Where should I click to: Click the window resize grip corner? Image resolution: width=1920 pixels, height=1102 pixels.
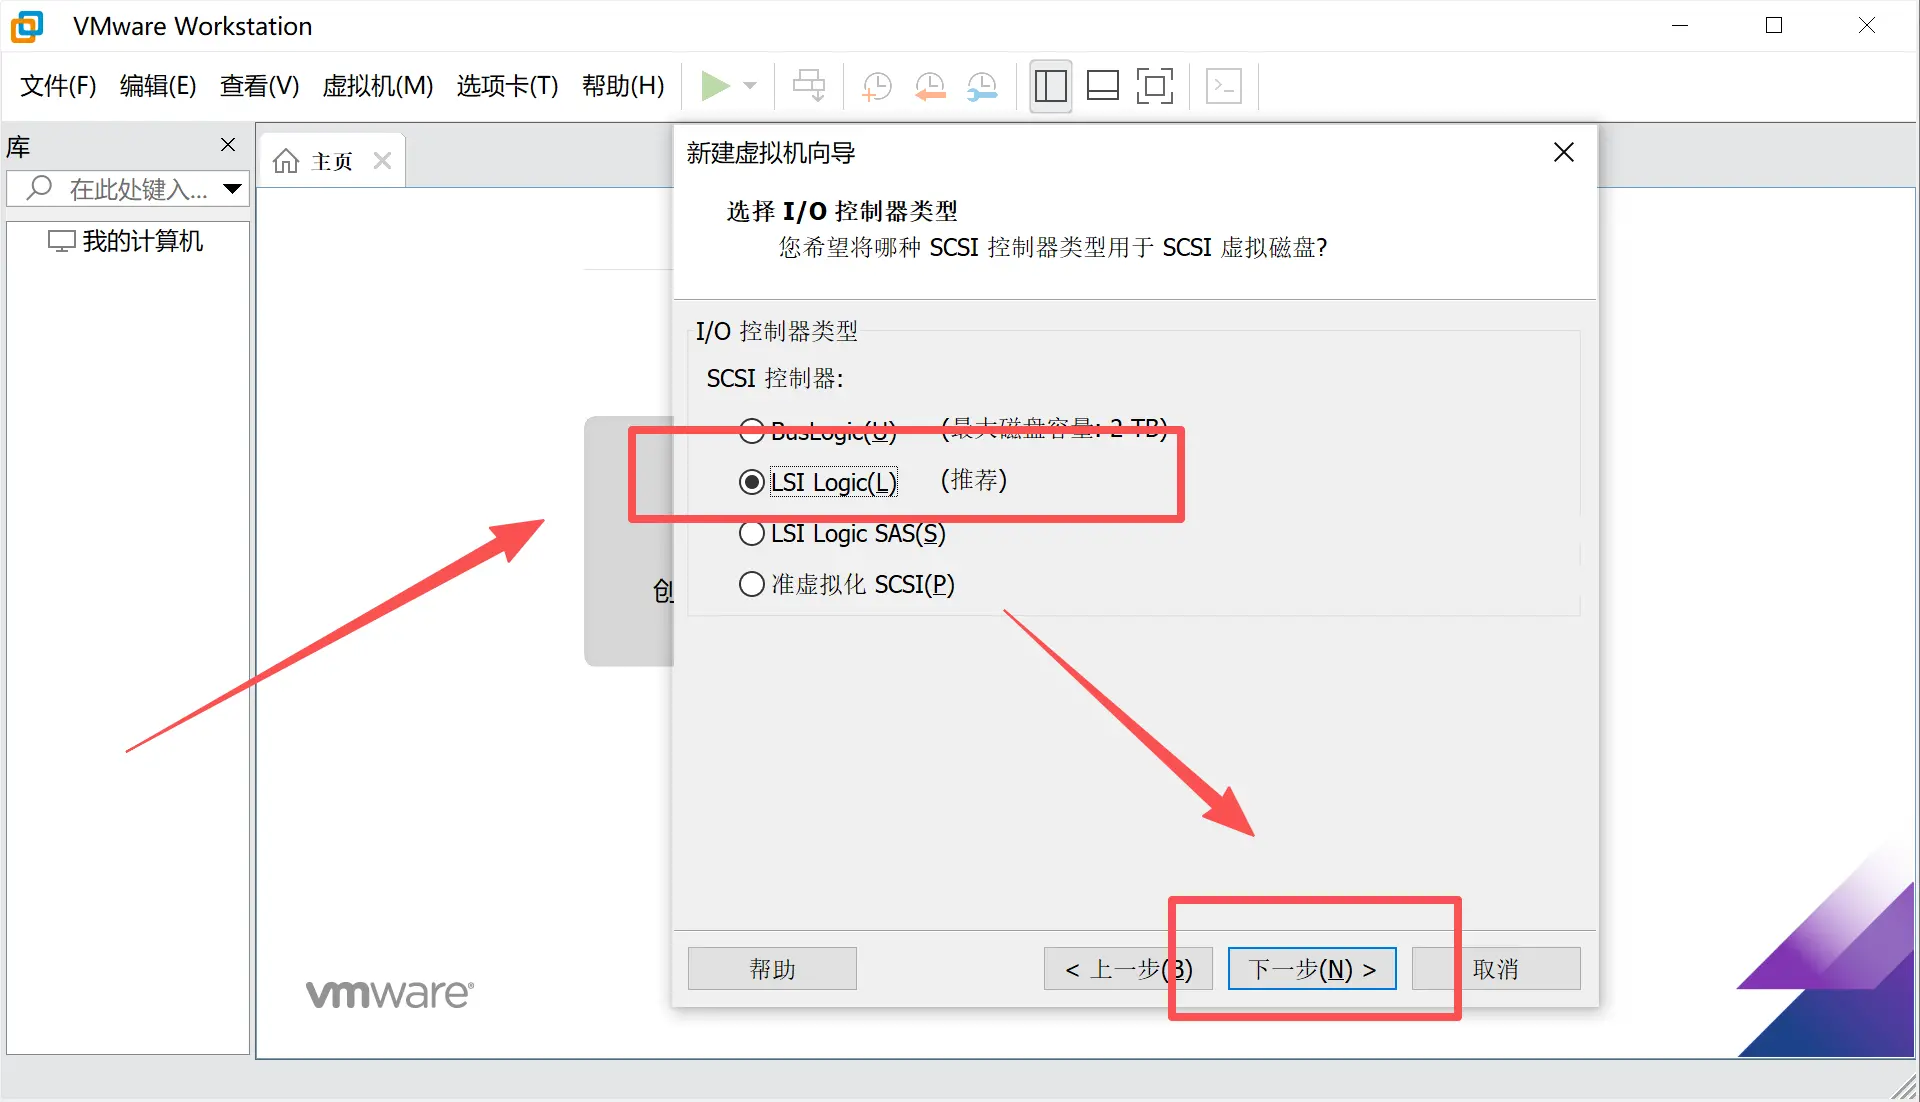(x=1905, y=1087)
